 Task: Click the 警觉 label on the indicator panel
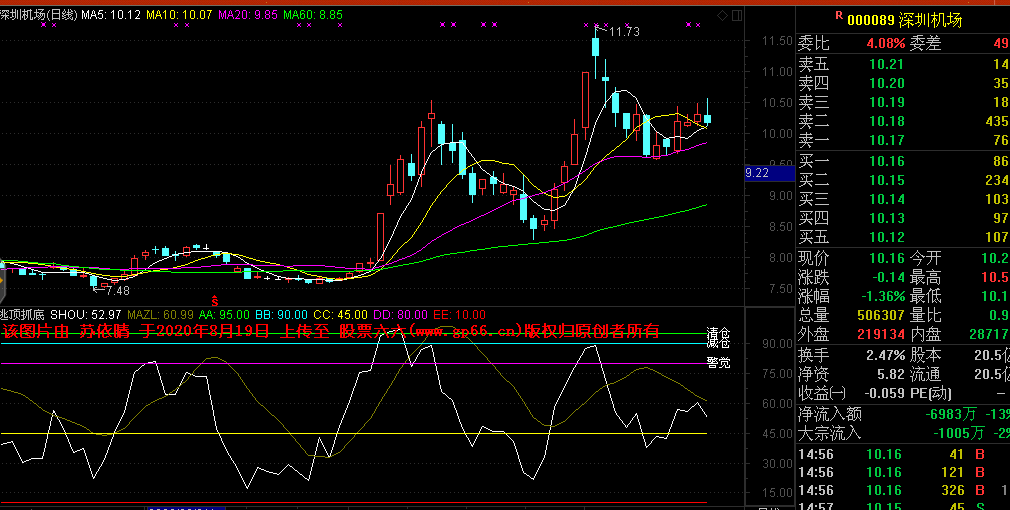pyautogui.click(x=719, y=363)
